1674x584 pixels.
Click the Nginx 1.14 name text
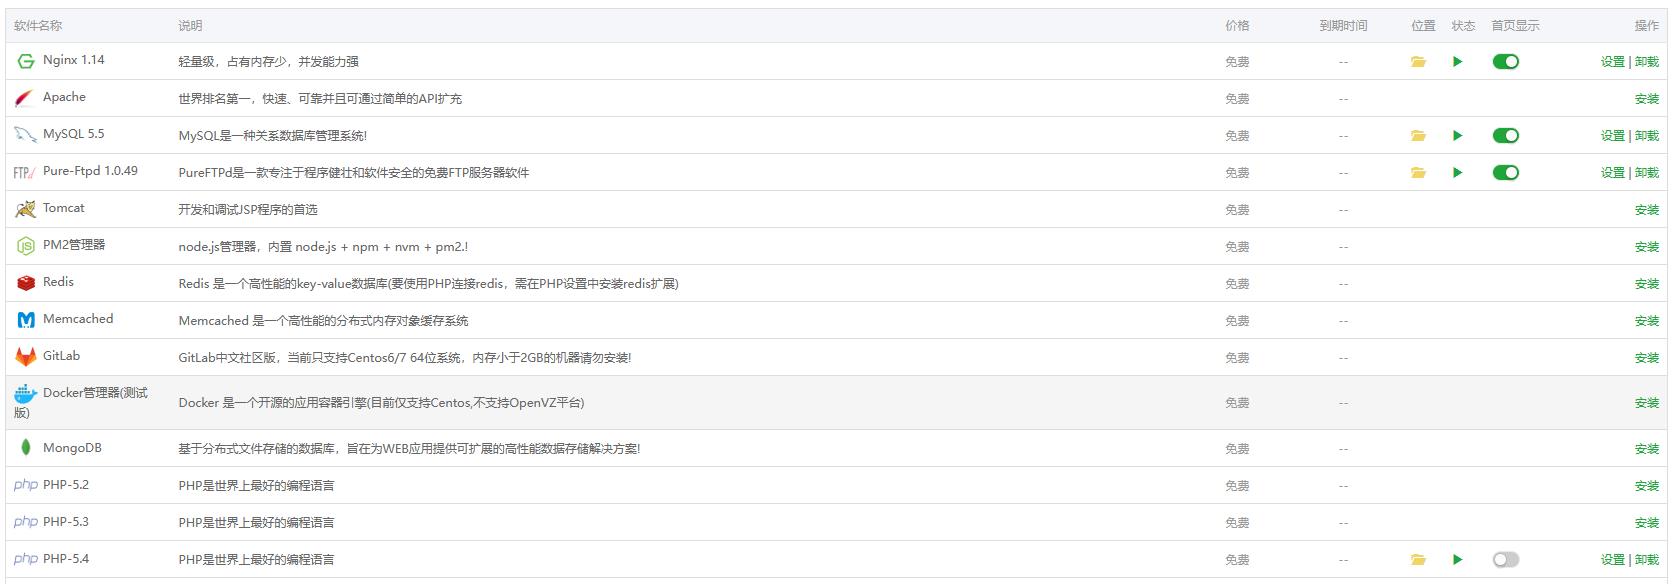[x=74, y=60]
